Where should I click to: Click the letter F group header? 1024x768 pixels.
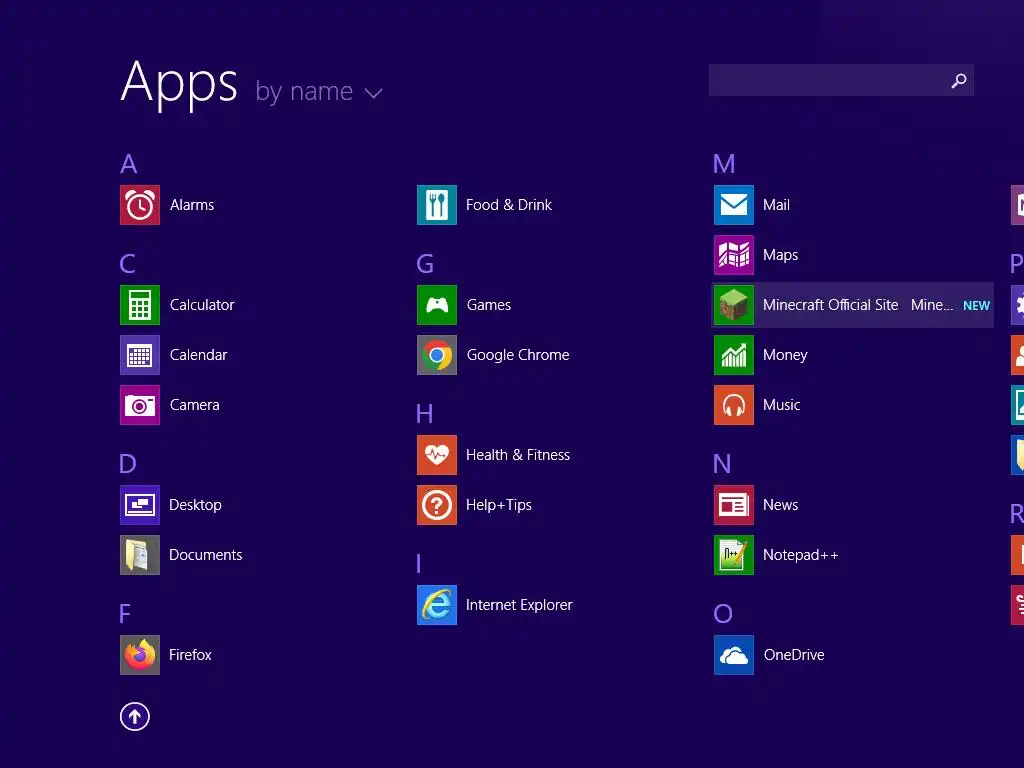[125, 614]
